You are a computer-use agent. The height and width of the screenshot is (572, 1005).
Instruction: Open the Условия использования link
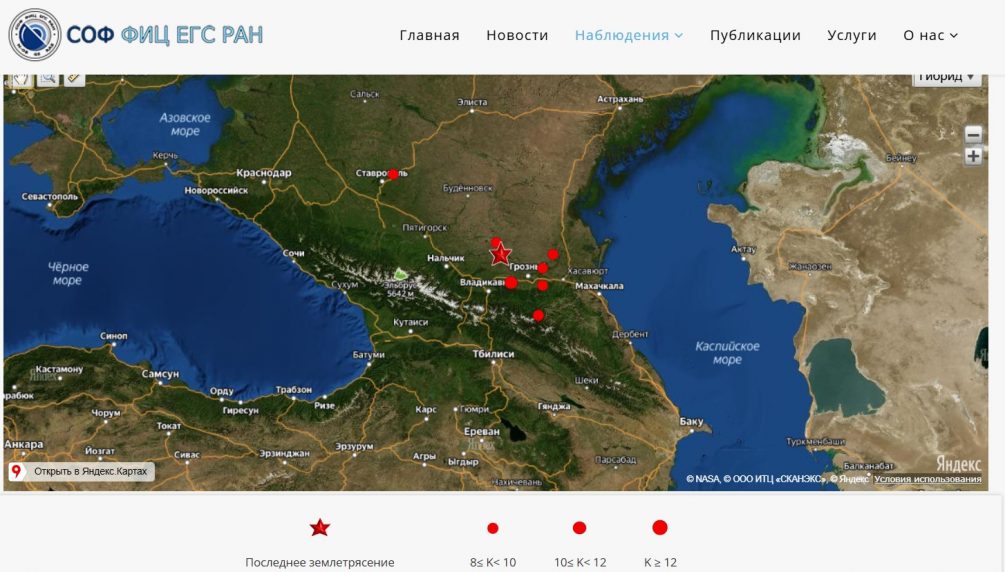pos(927,479)
